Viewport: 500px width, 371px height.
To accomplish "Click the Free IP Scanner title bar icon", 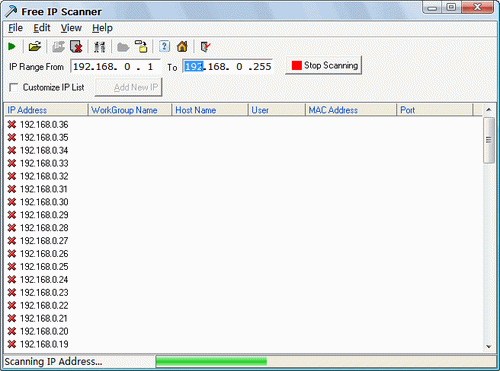I will point(11,11).
